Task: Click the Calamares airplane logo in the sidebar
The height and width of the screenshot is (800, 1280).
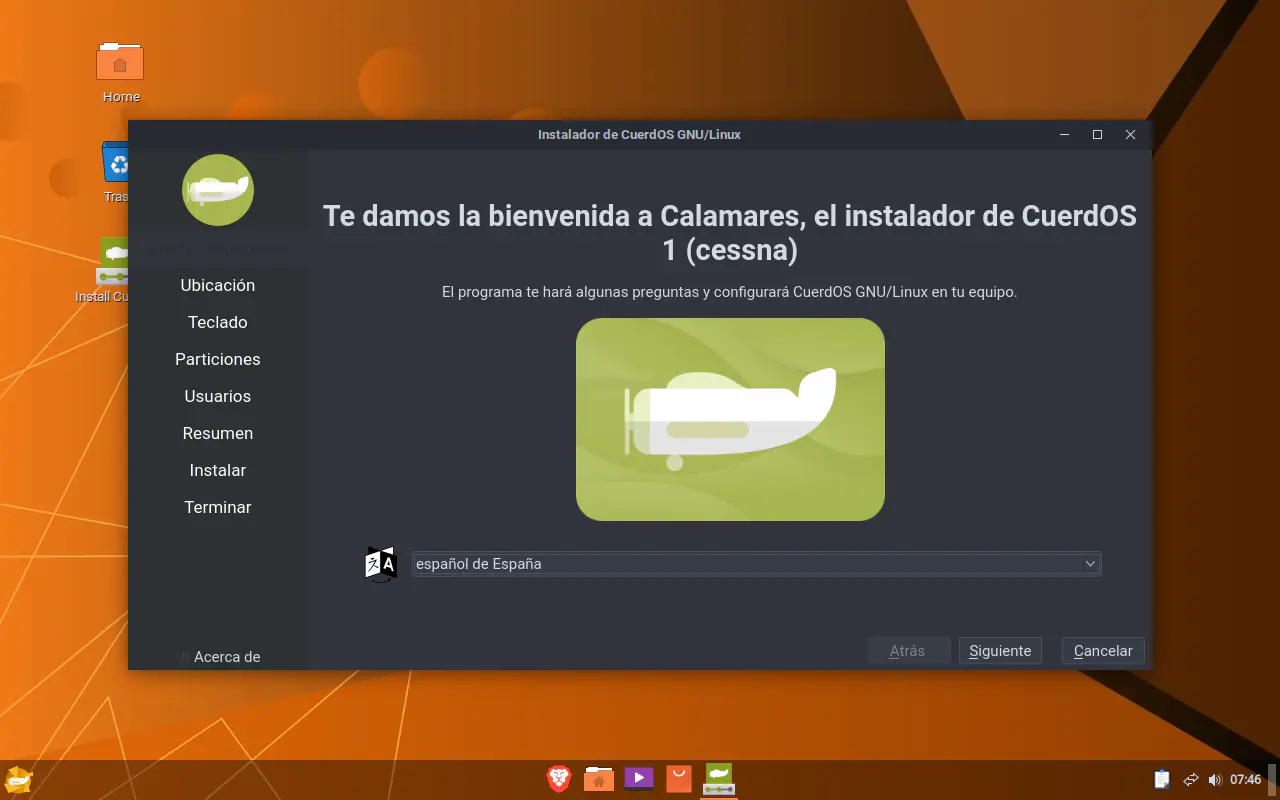Action: pyautogui.click(x=218, y=190)
